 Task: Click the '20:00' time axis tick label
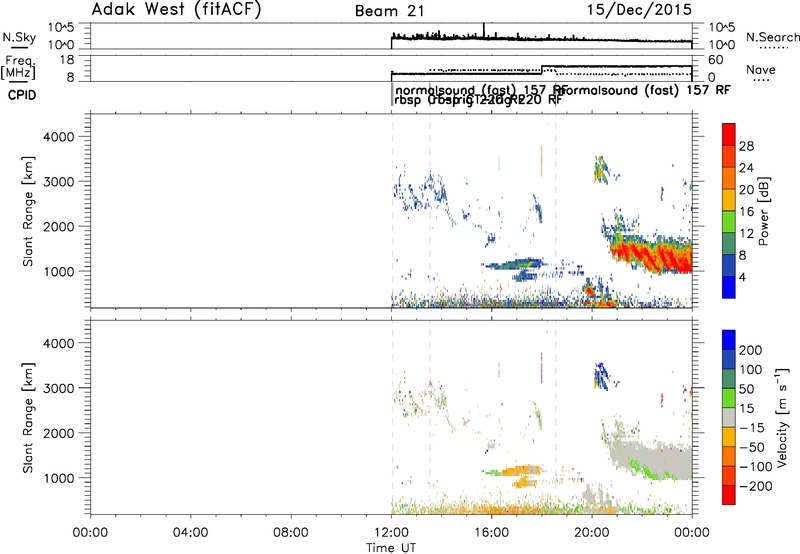tap(591, 533)
